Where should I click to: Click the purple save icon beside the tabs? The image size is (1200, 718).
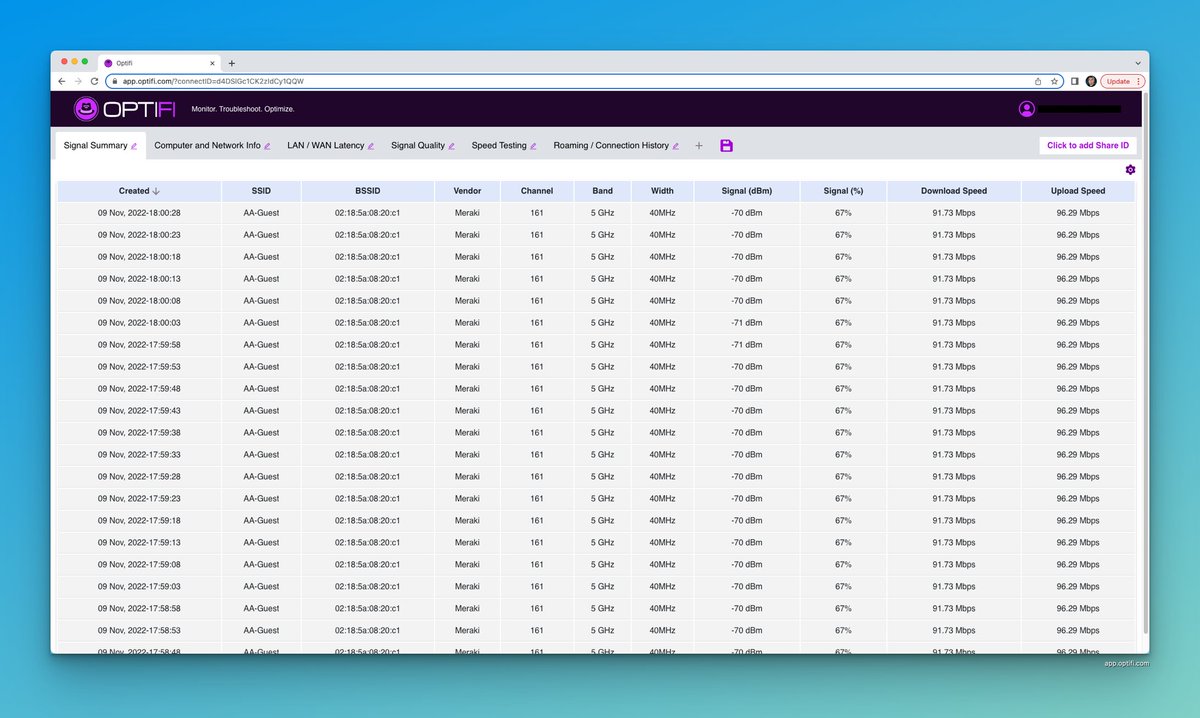[726, 146]
